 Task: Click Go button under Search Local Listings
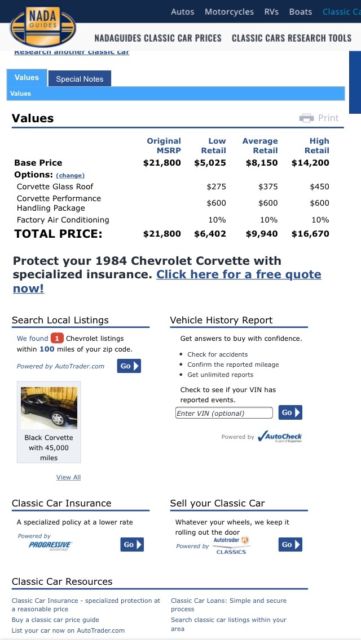[x=129, y=366]
